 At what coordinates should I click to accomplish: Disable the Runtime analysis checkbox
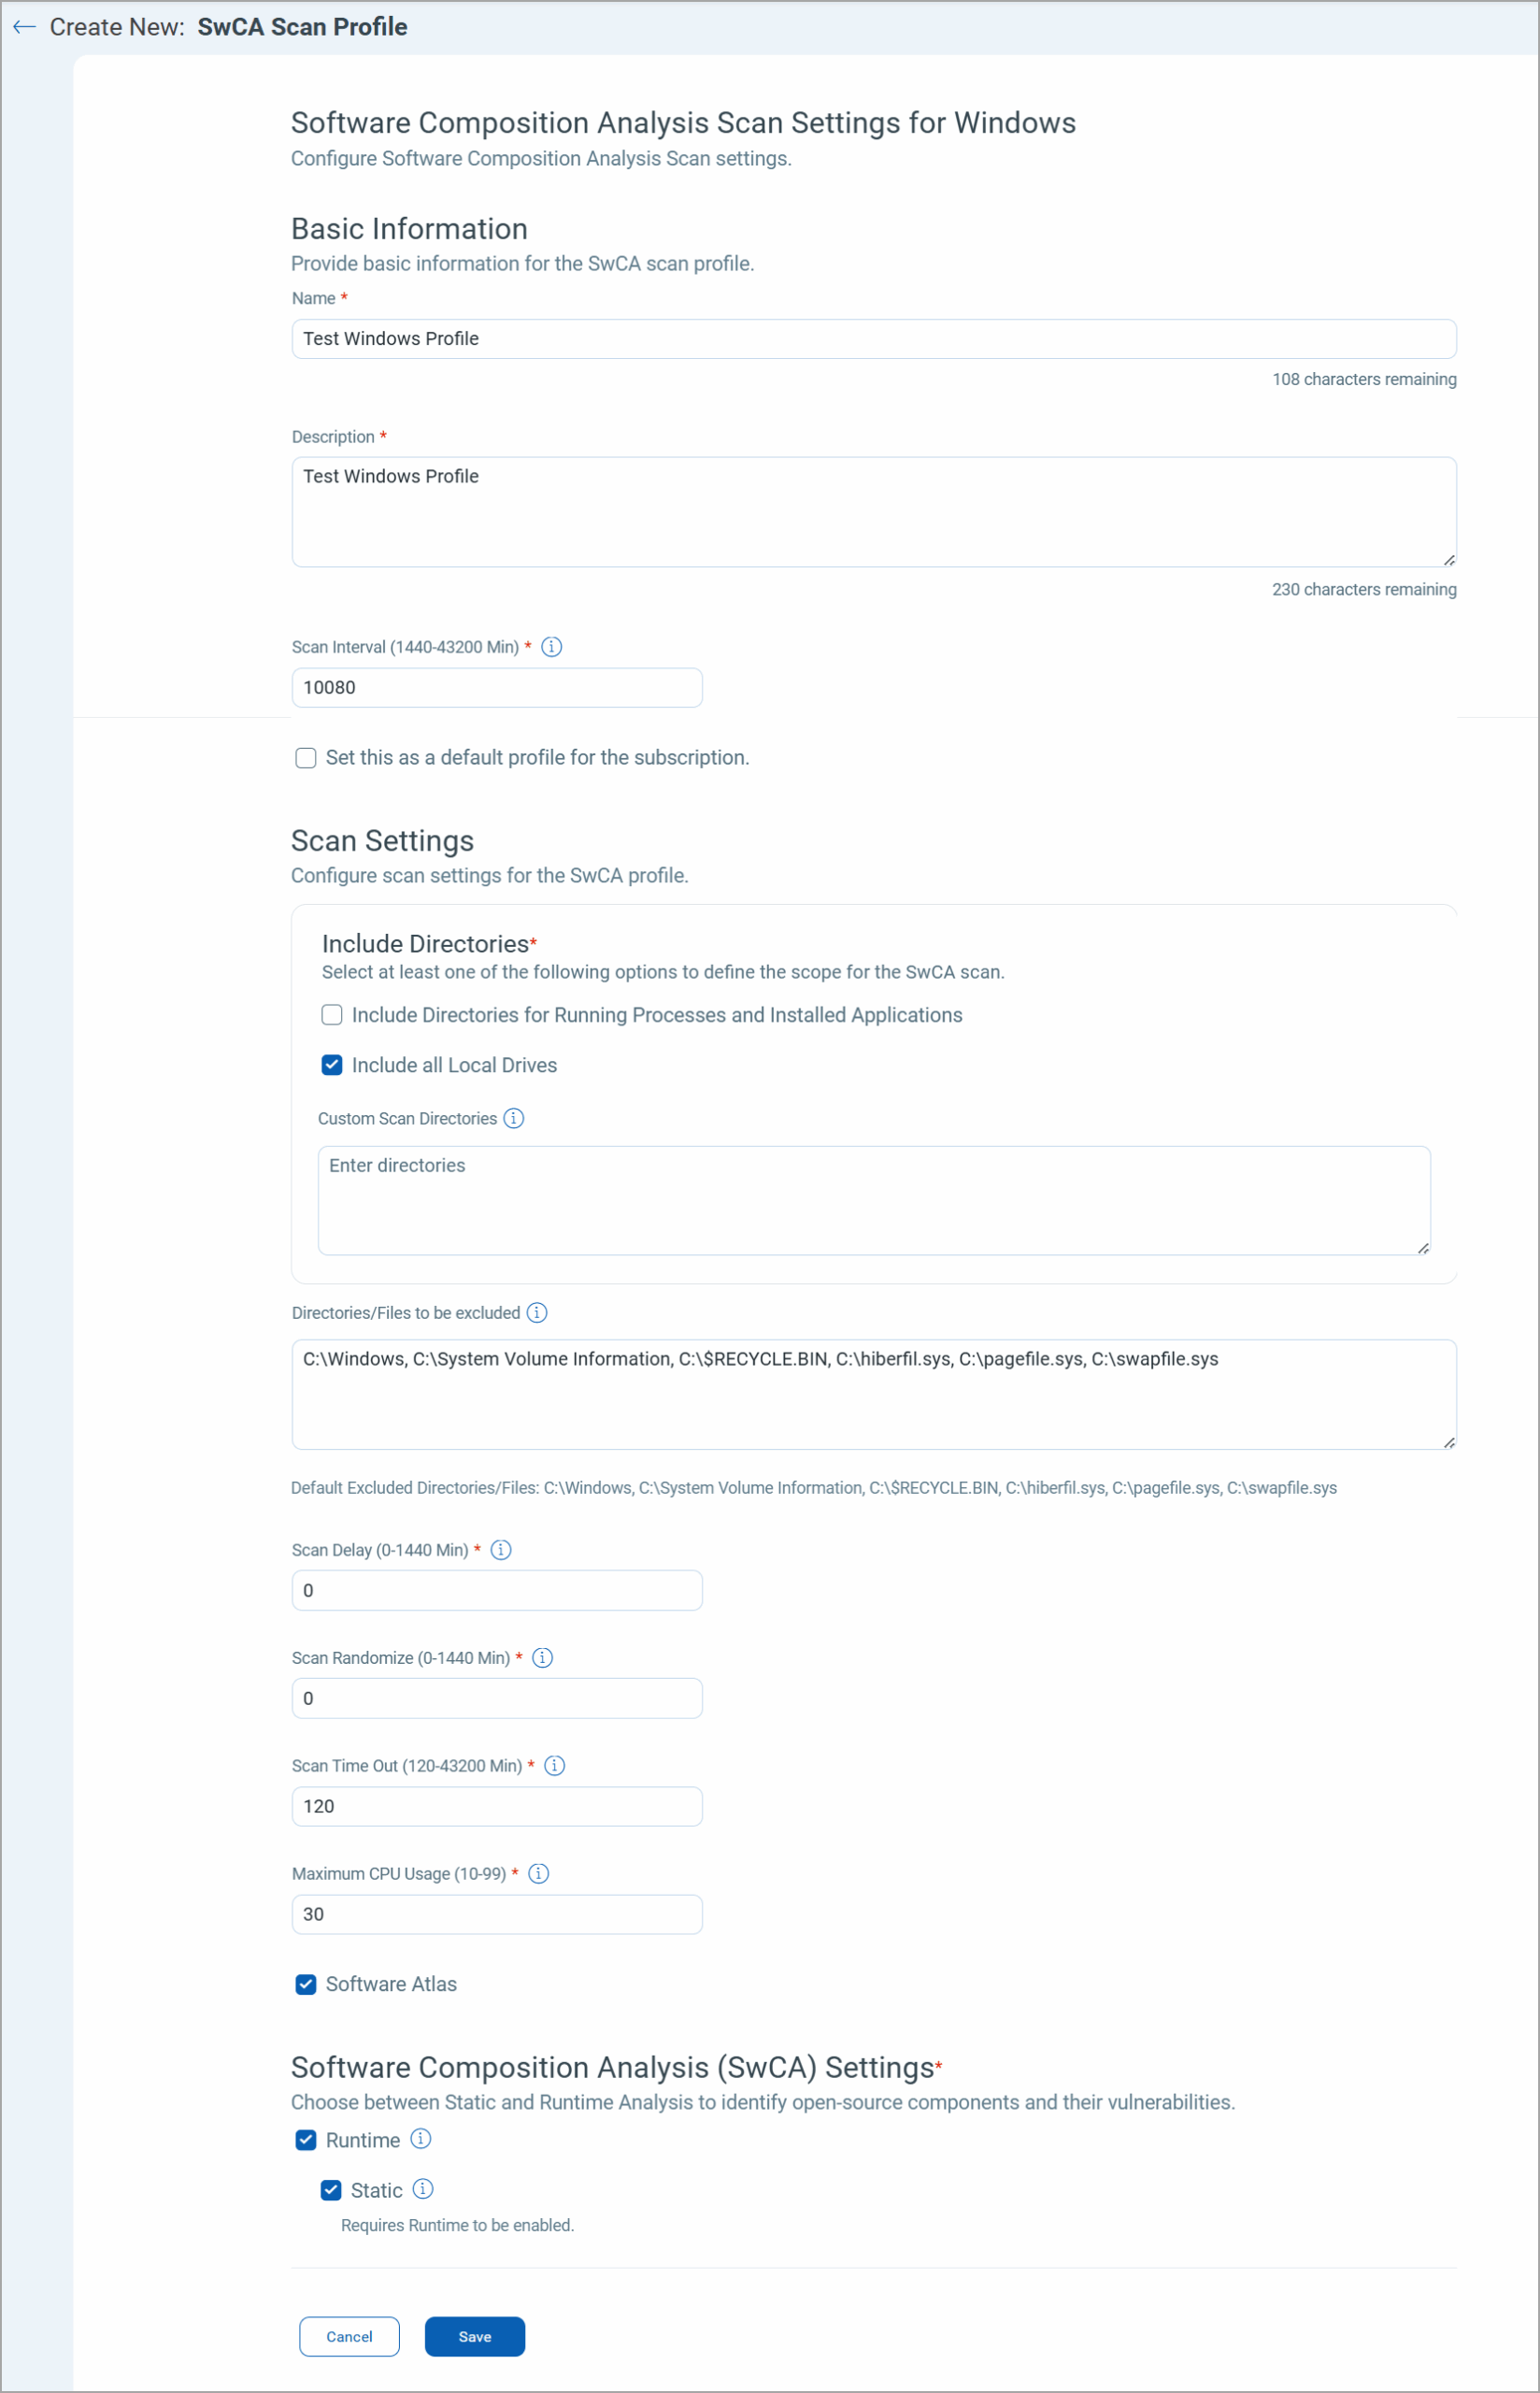pyautogui.click(x=306, y=2140)
